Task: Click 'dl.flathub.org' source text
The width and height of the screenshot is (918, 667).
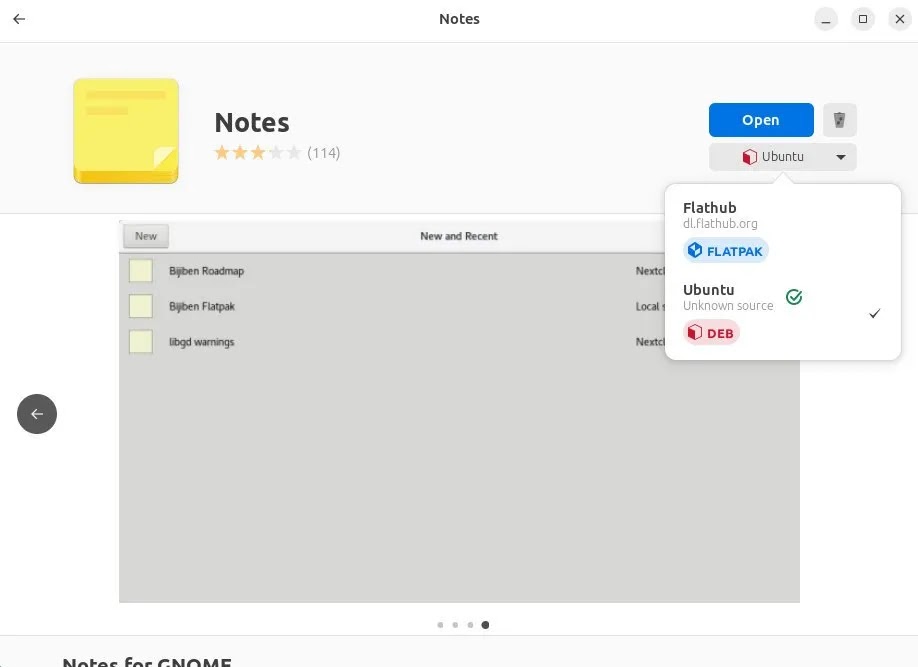Action: 720,224
